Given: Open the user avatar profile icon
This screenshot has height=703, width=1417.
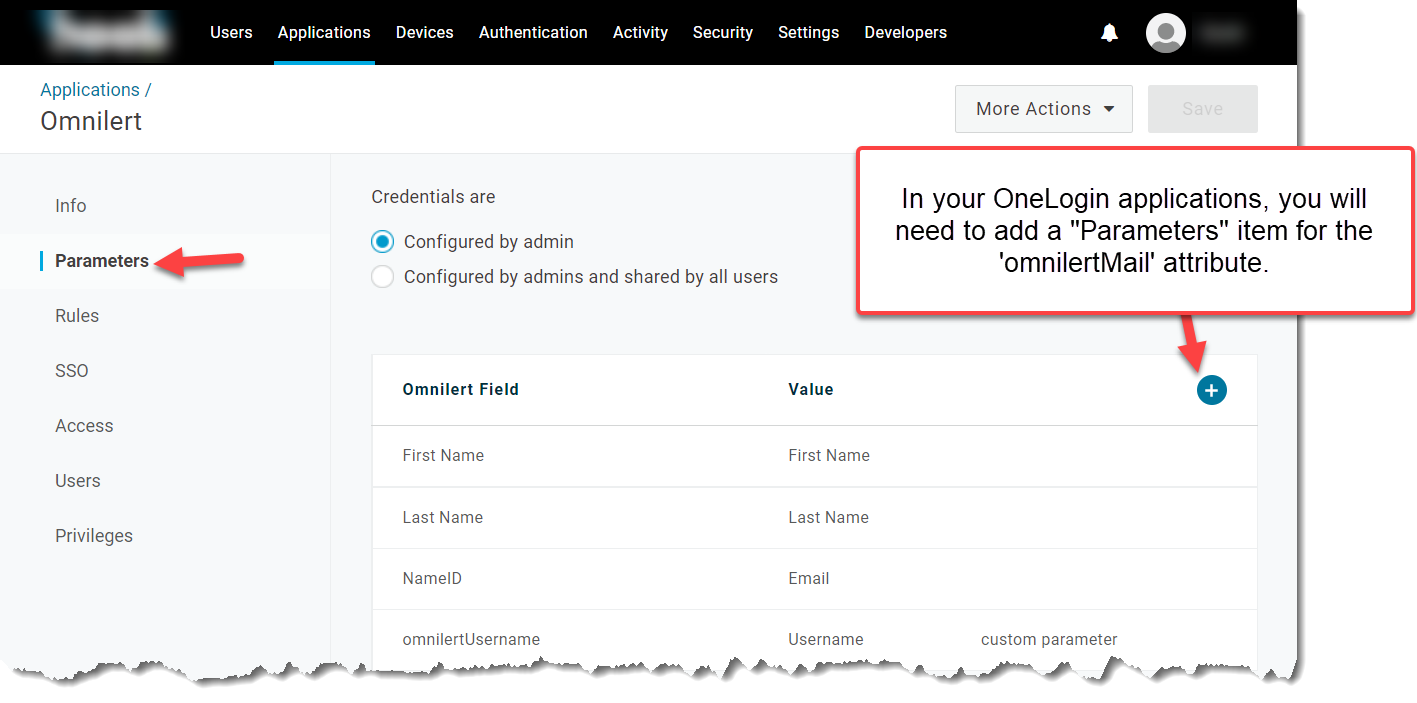Looking at the screenshot, I should pos(1166,33).
